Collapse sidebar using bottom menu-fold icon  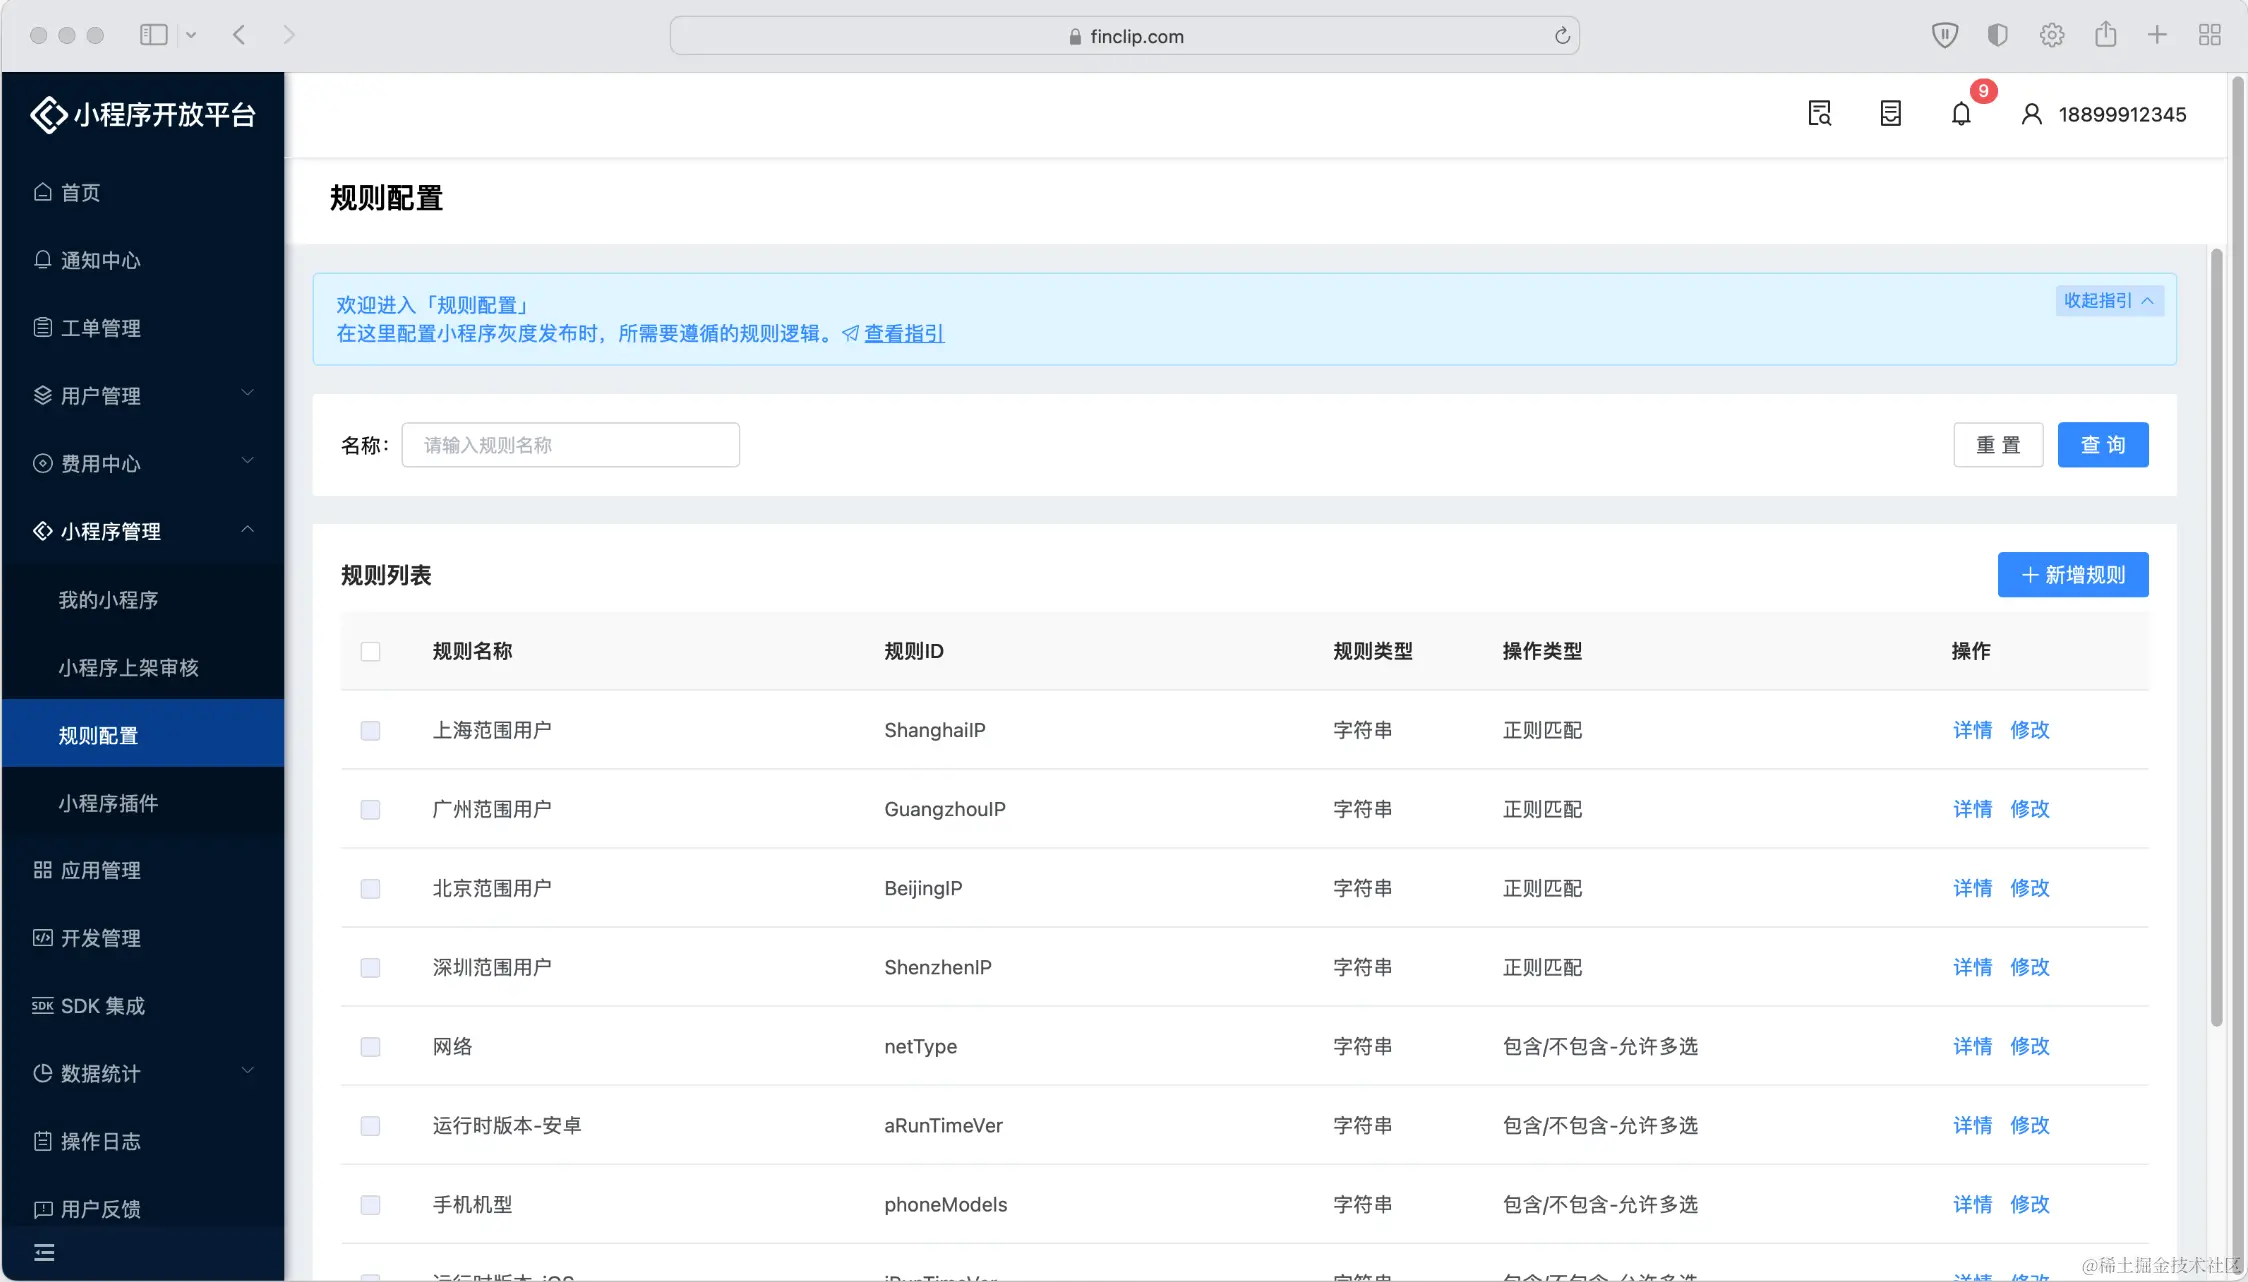44,1252
